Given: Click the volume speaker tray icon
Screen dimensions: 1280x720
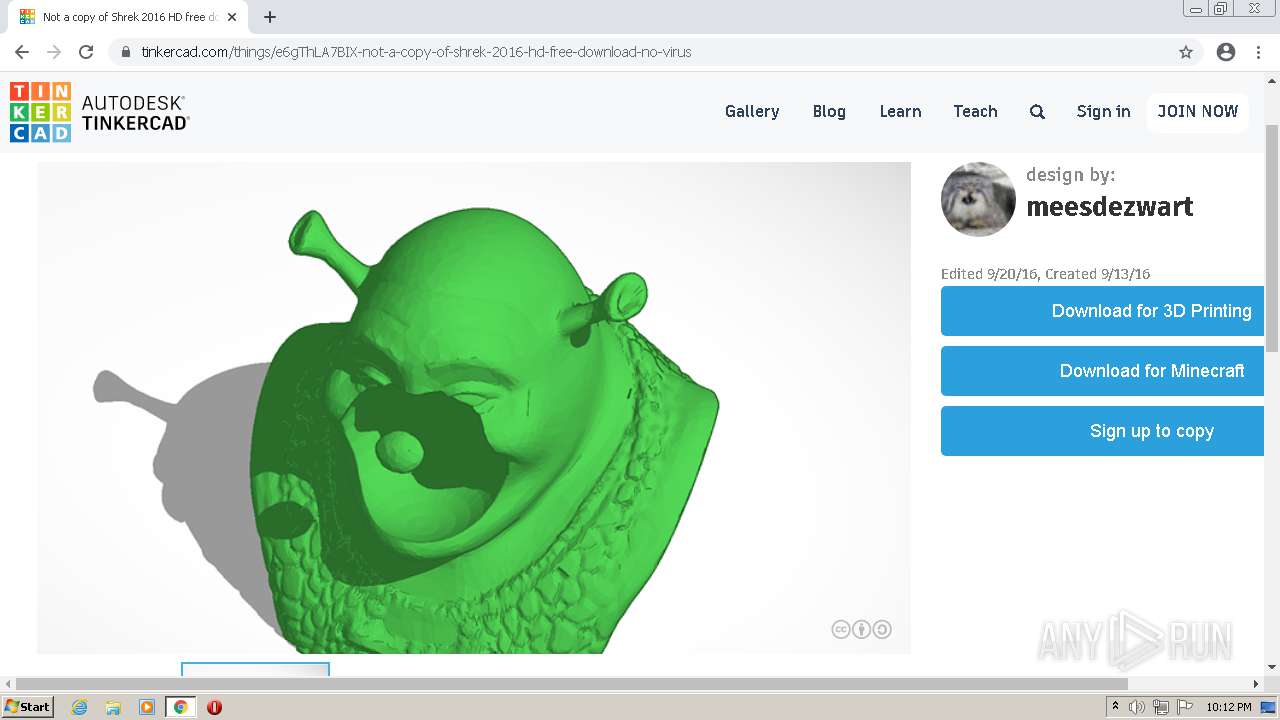Looking at the screenshot, I should pos(1137,707).
